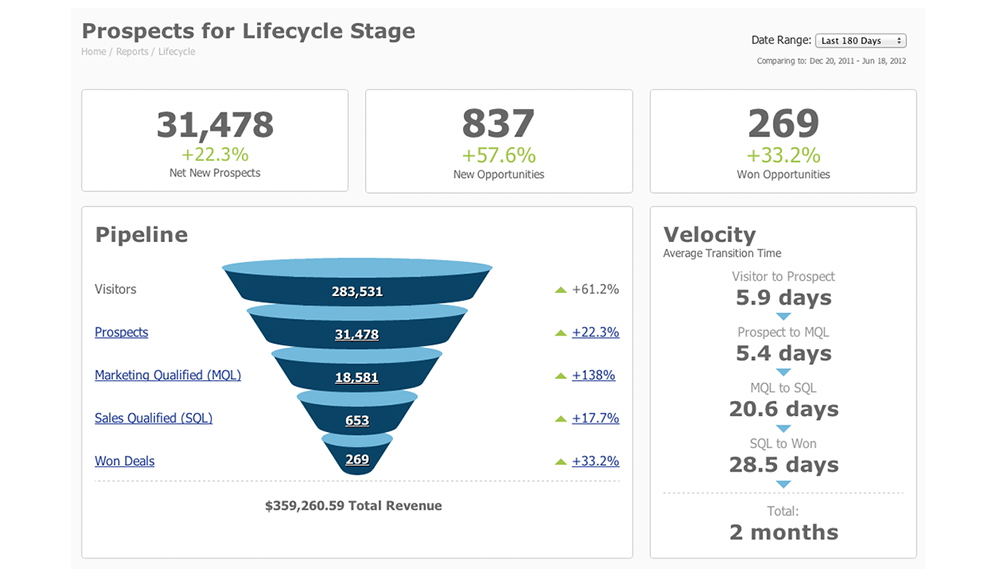Click the Won Deals link
The height and width of the screenshot is (580, 1000).
coord(124,461)
